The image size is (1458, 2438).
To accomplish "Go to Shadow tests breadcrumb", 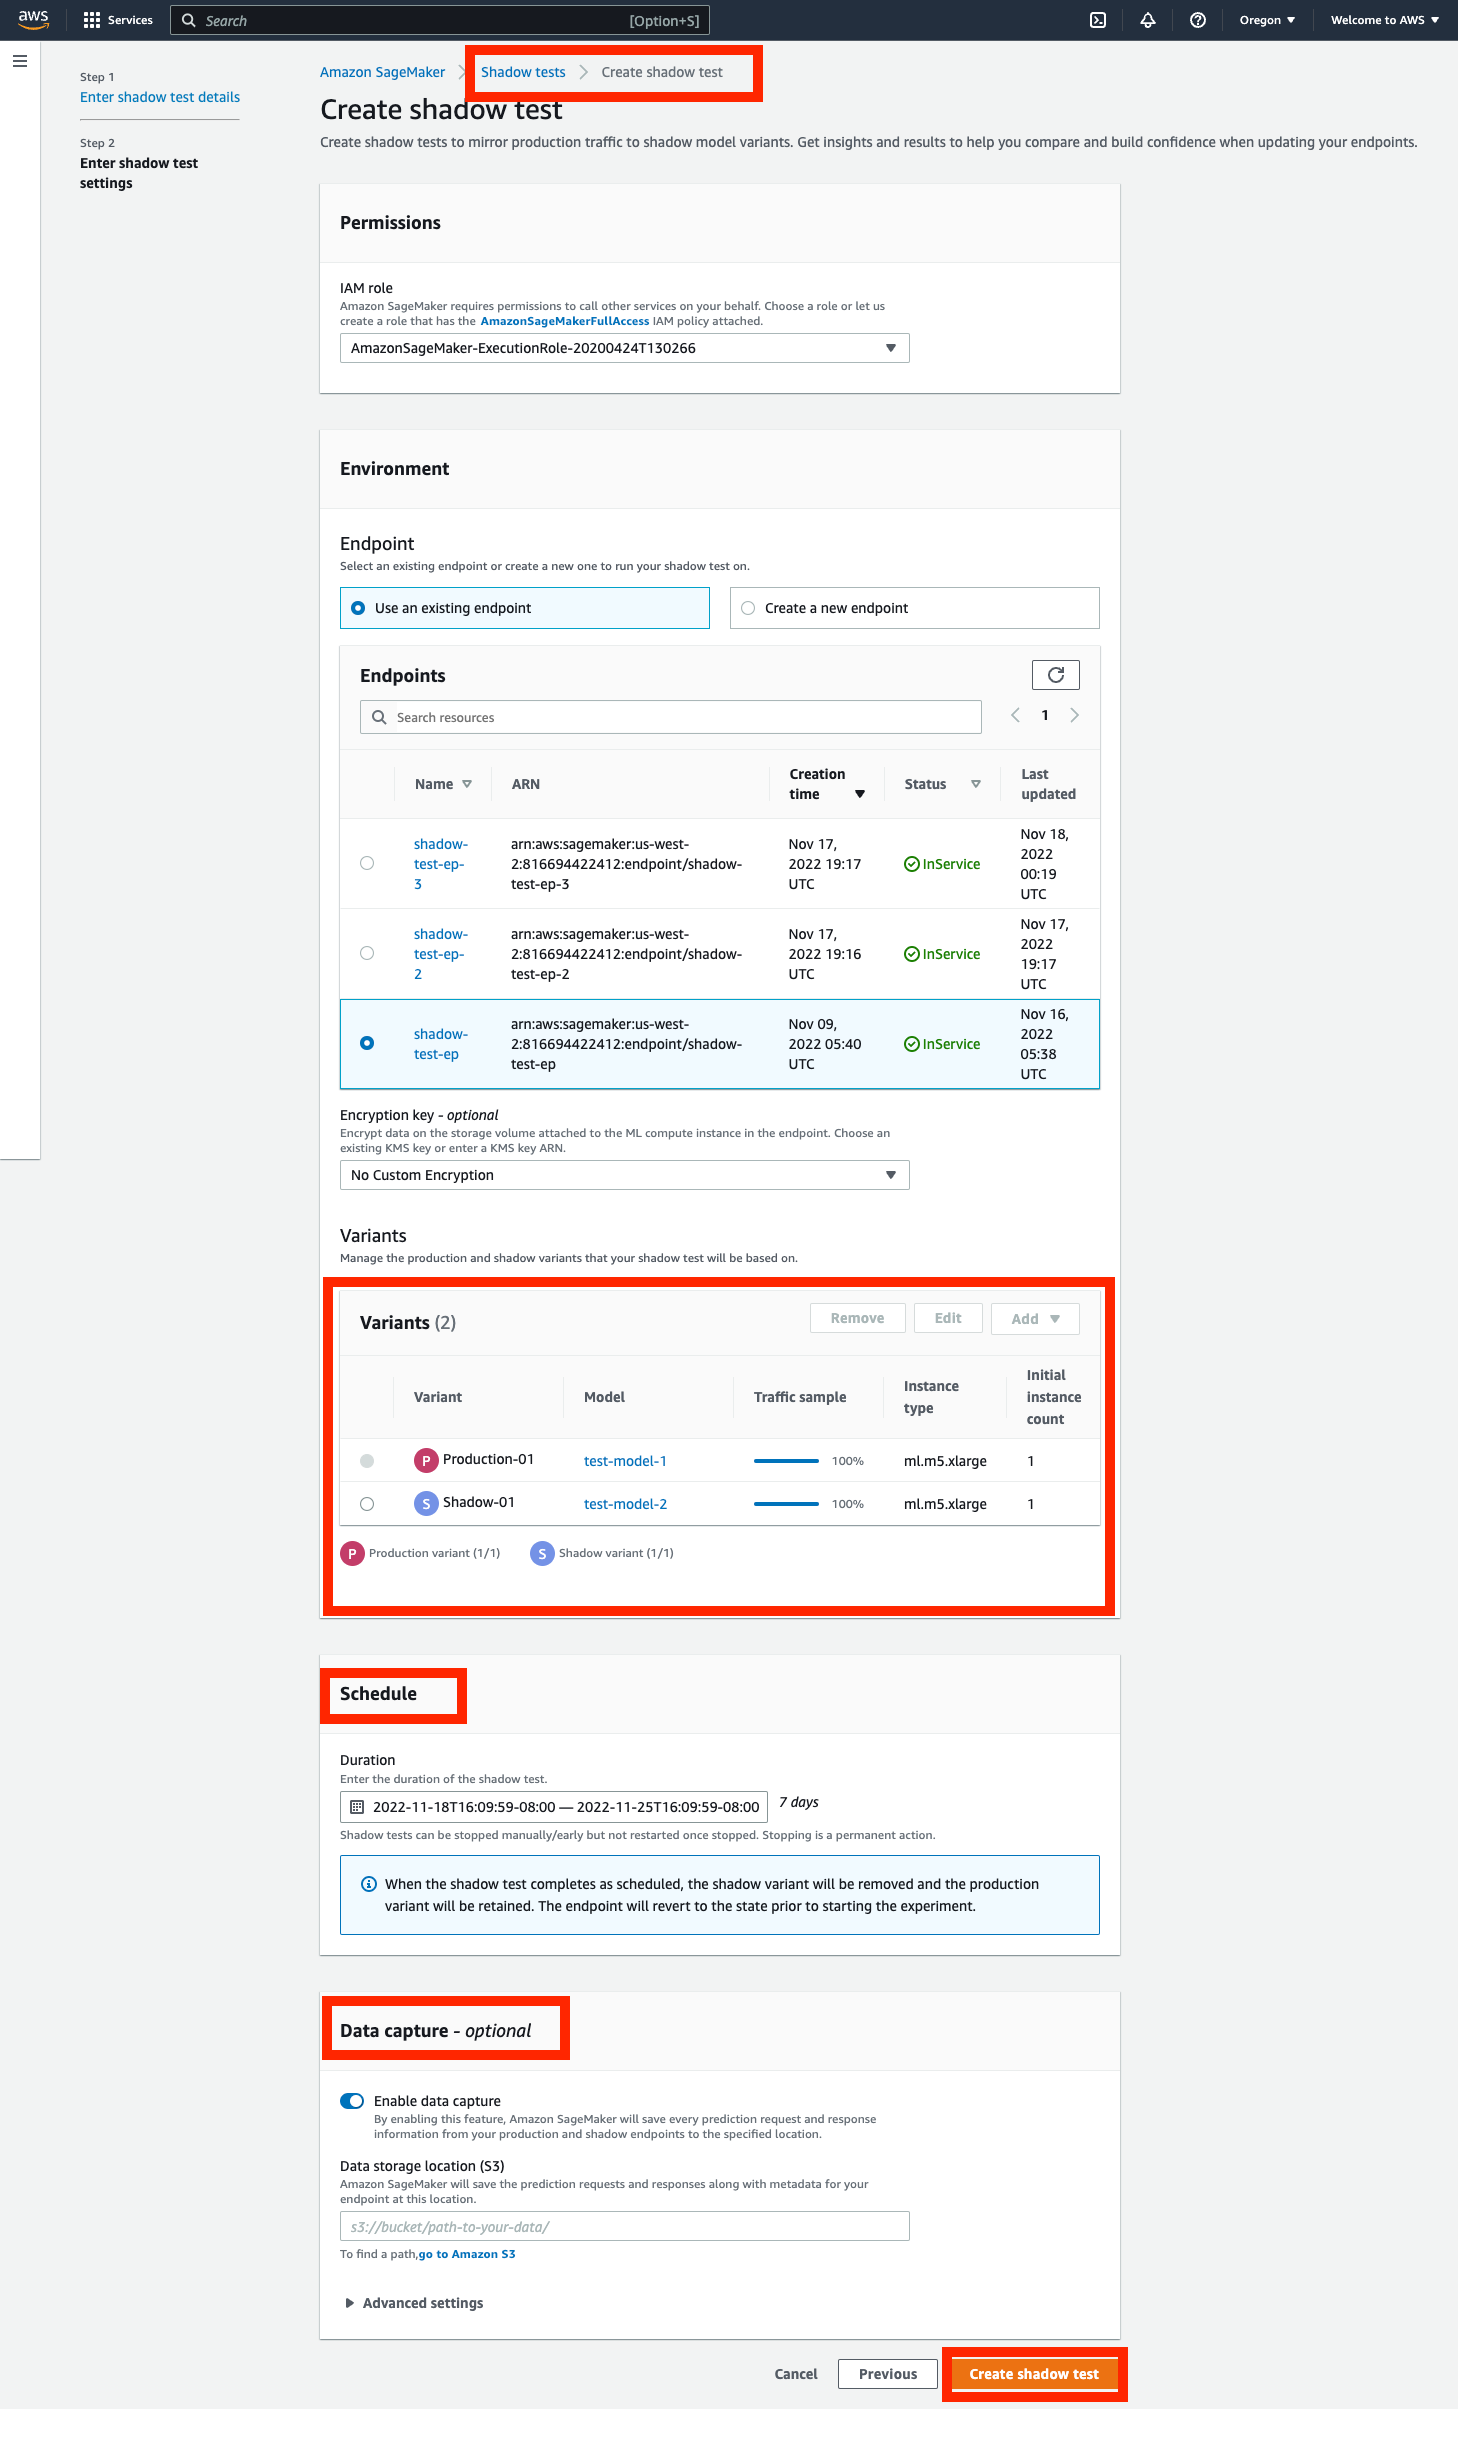I will [x=523, y=72].
